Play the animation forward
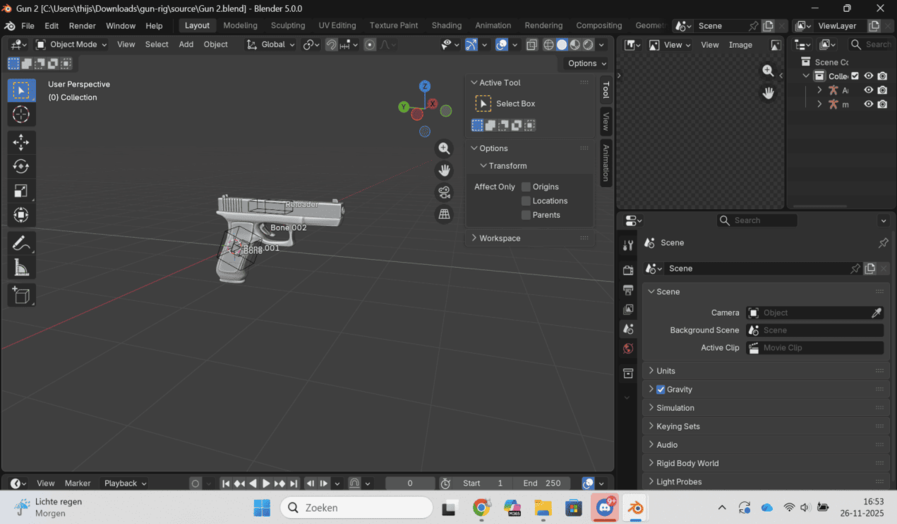Screen dimensions: 897x524 click(x=266, y=484)
